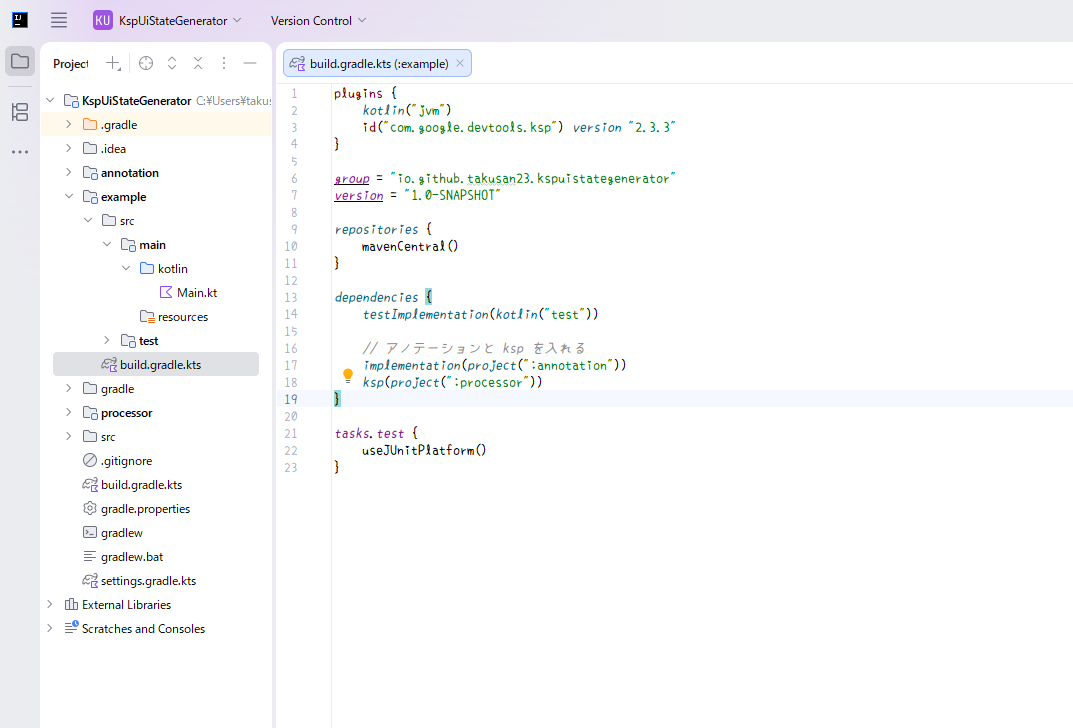Click the Project tool window folder icon
Screen dimensions: 1073x728
click(x=20, y=61)
